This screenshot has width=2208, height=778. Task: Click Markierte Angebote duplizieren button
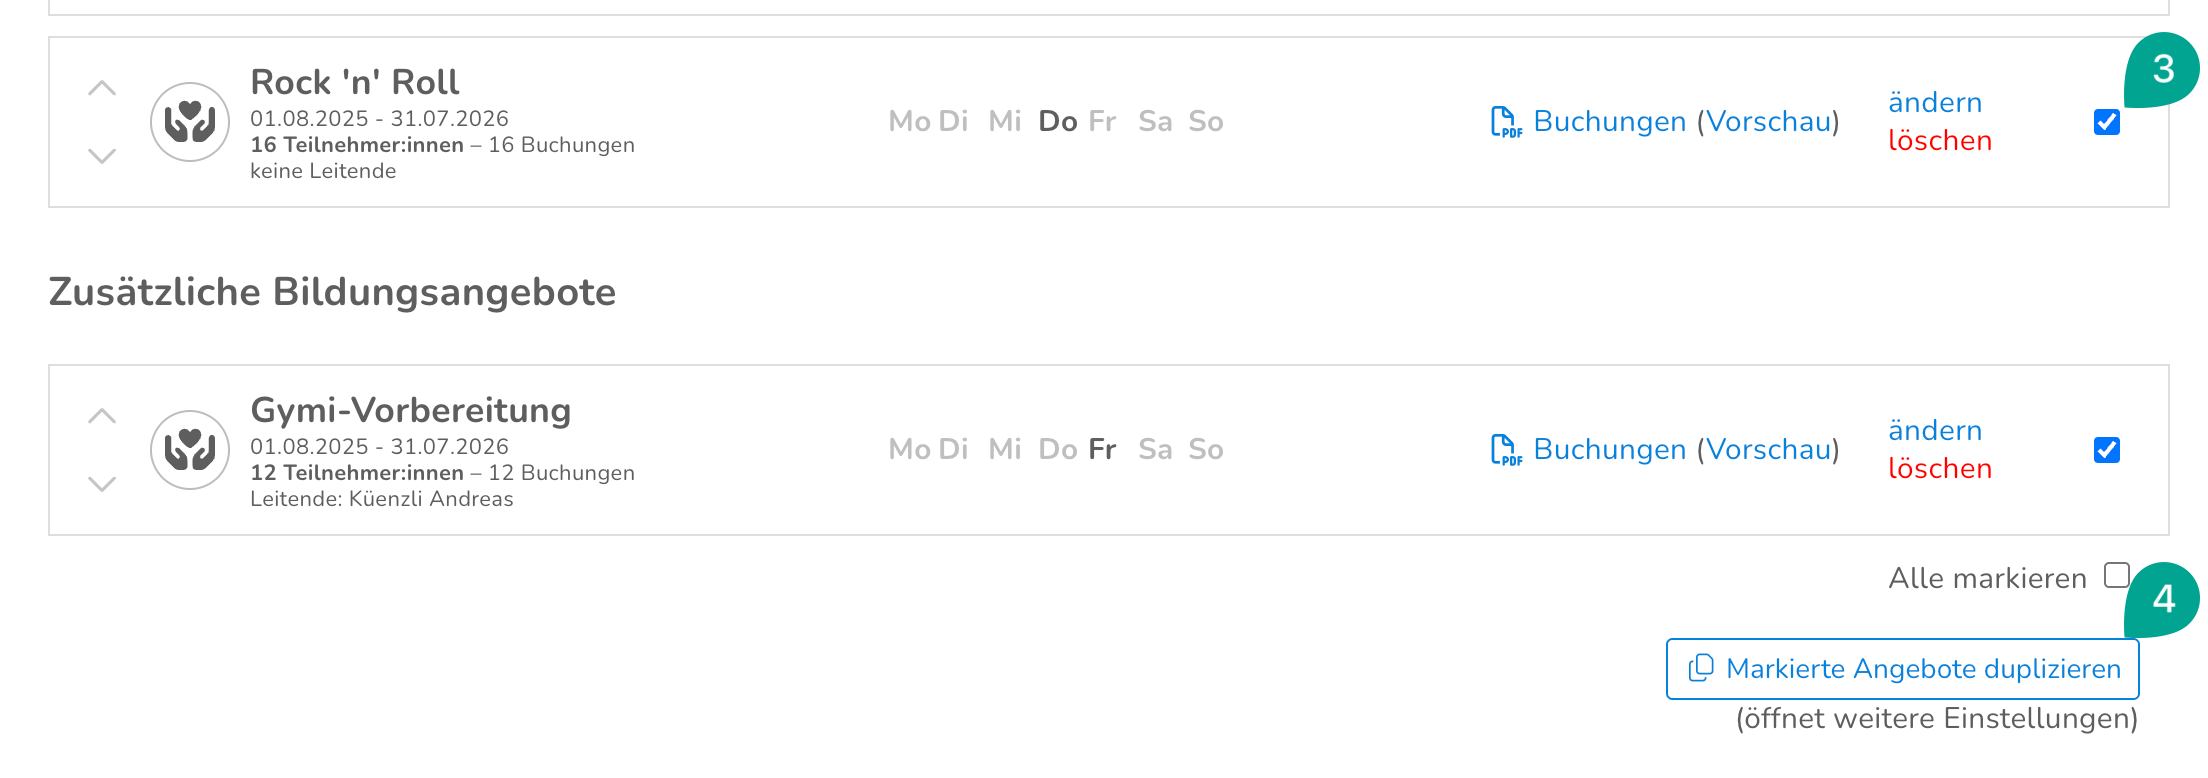click(x=1902, y=669)
